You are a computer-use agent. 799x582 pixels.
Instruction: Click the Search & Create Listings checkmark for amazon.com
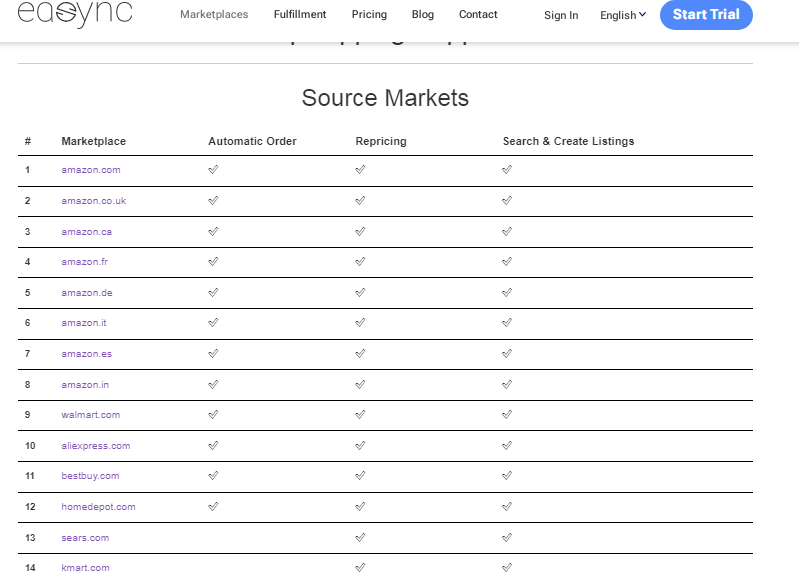[507, 169]
